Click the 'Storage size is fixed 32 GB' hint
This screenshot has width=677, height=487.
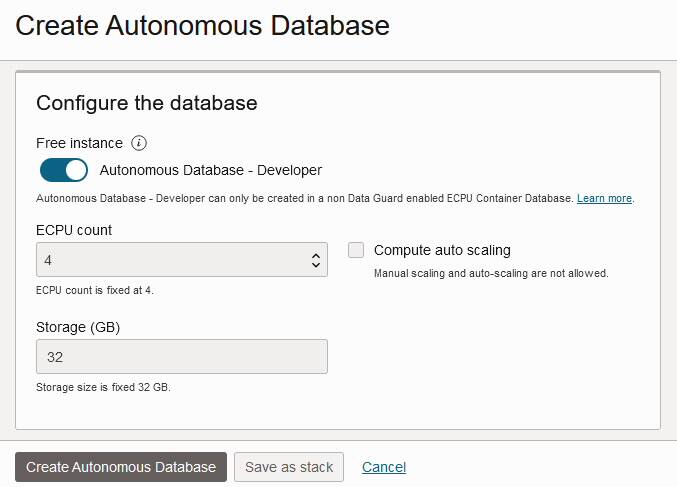pyautogui.click(x=103, y=387)
